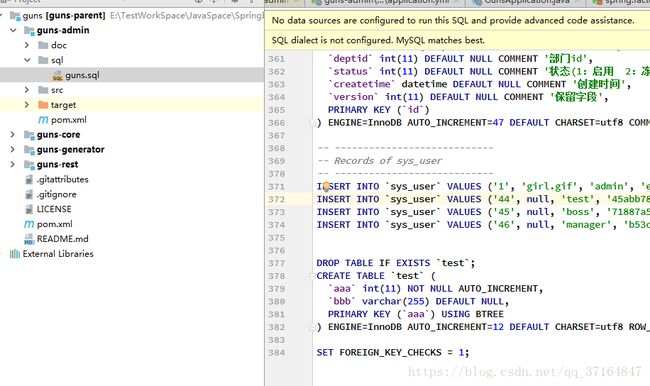Toggle fold marker at line 366

coord(312,123)
